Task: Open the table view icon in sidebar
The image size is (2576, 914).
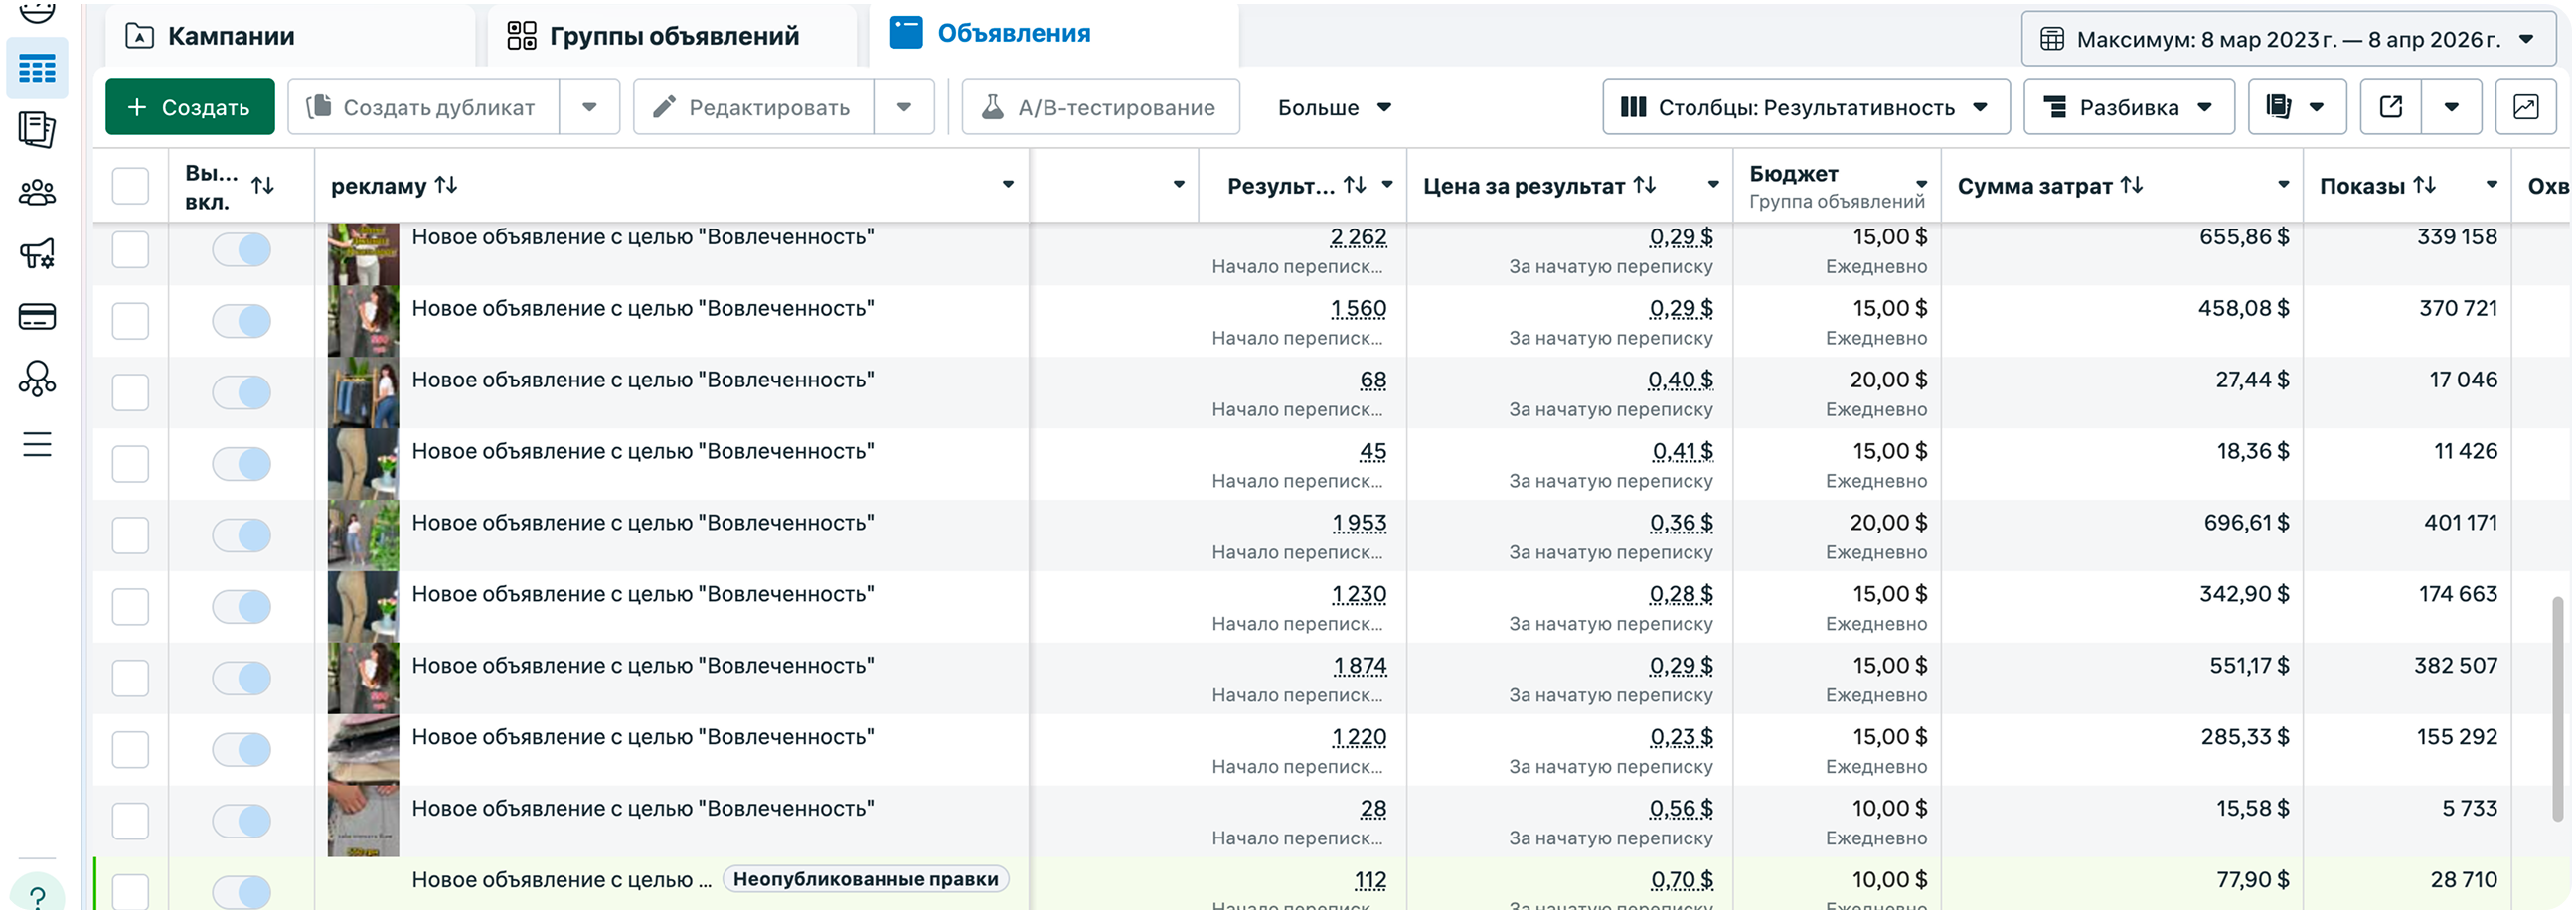Action: point(37,69)
